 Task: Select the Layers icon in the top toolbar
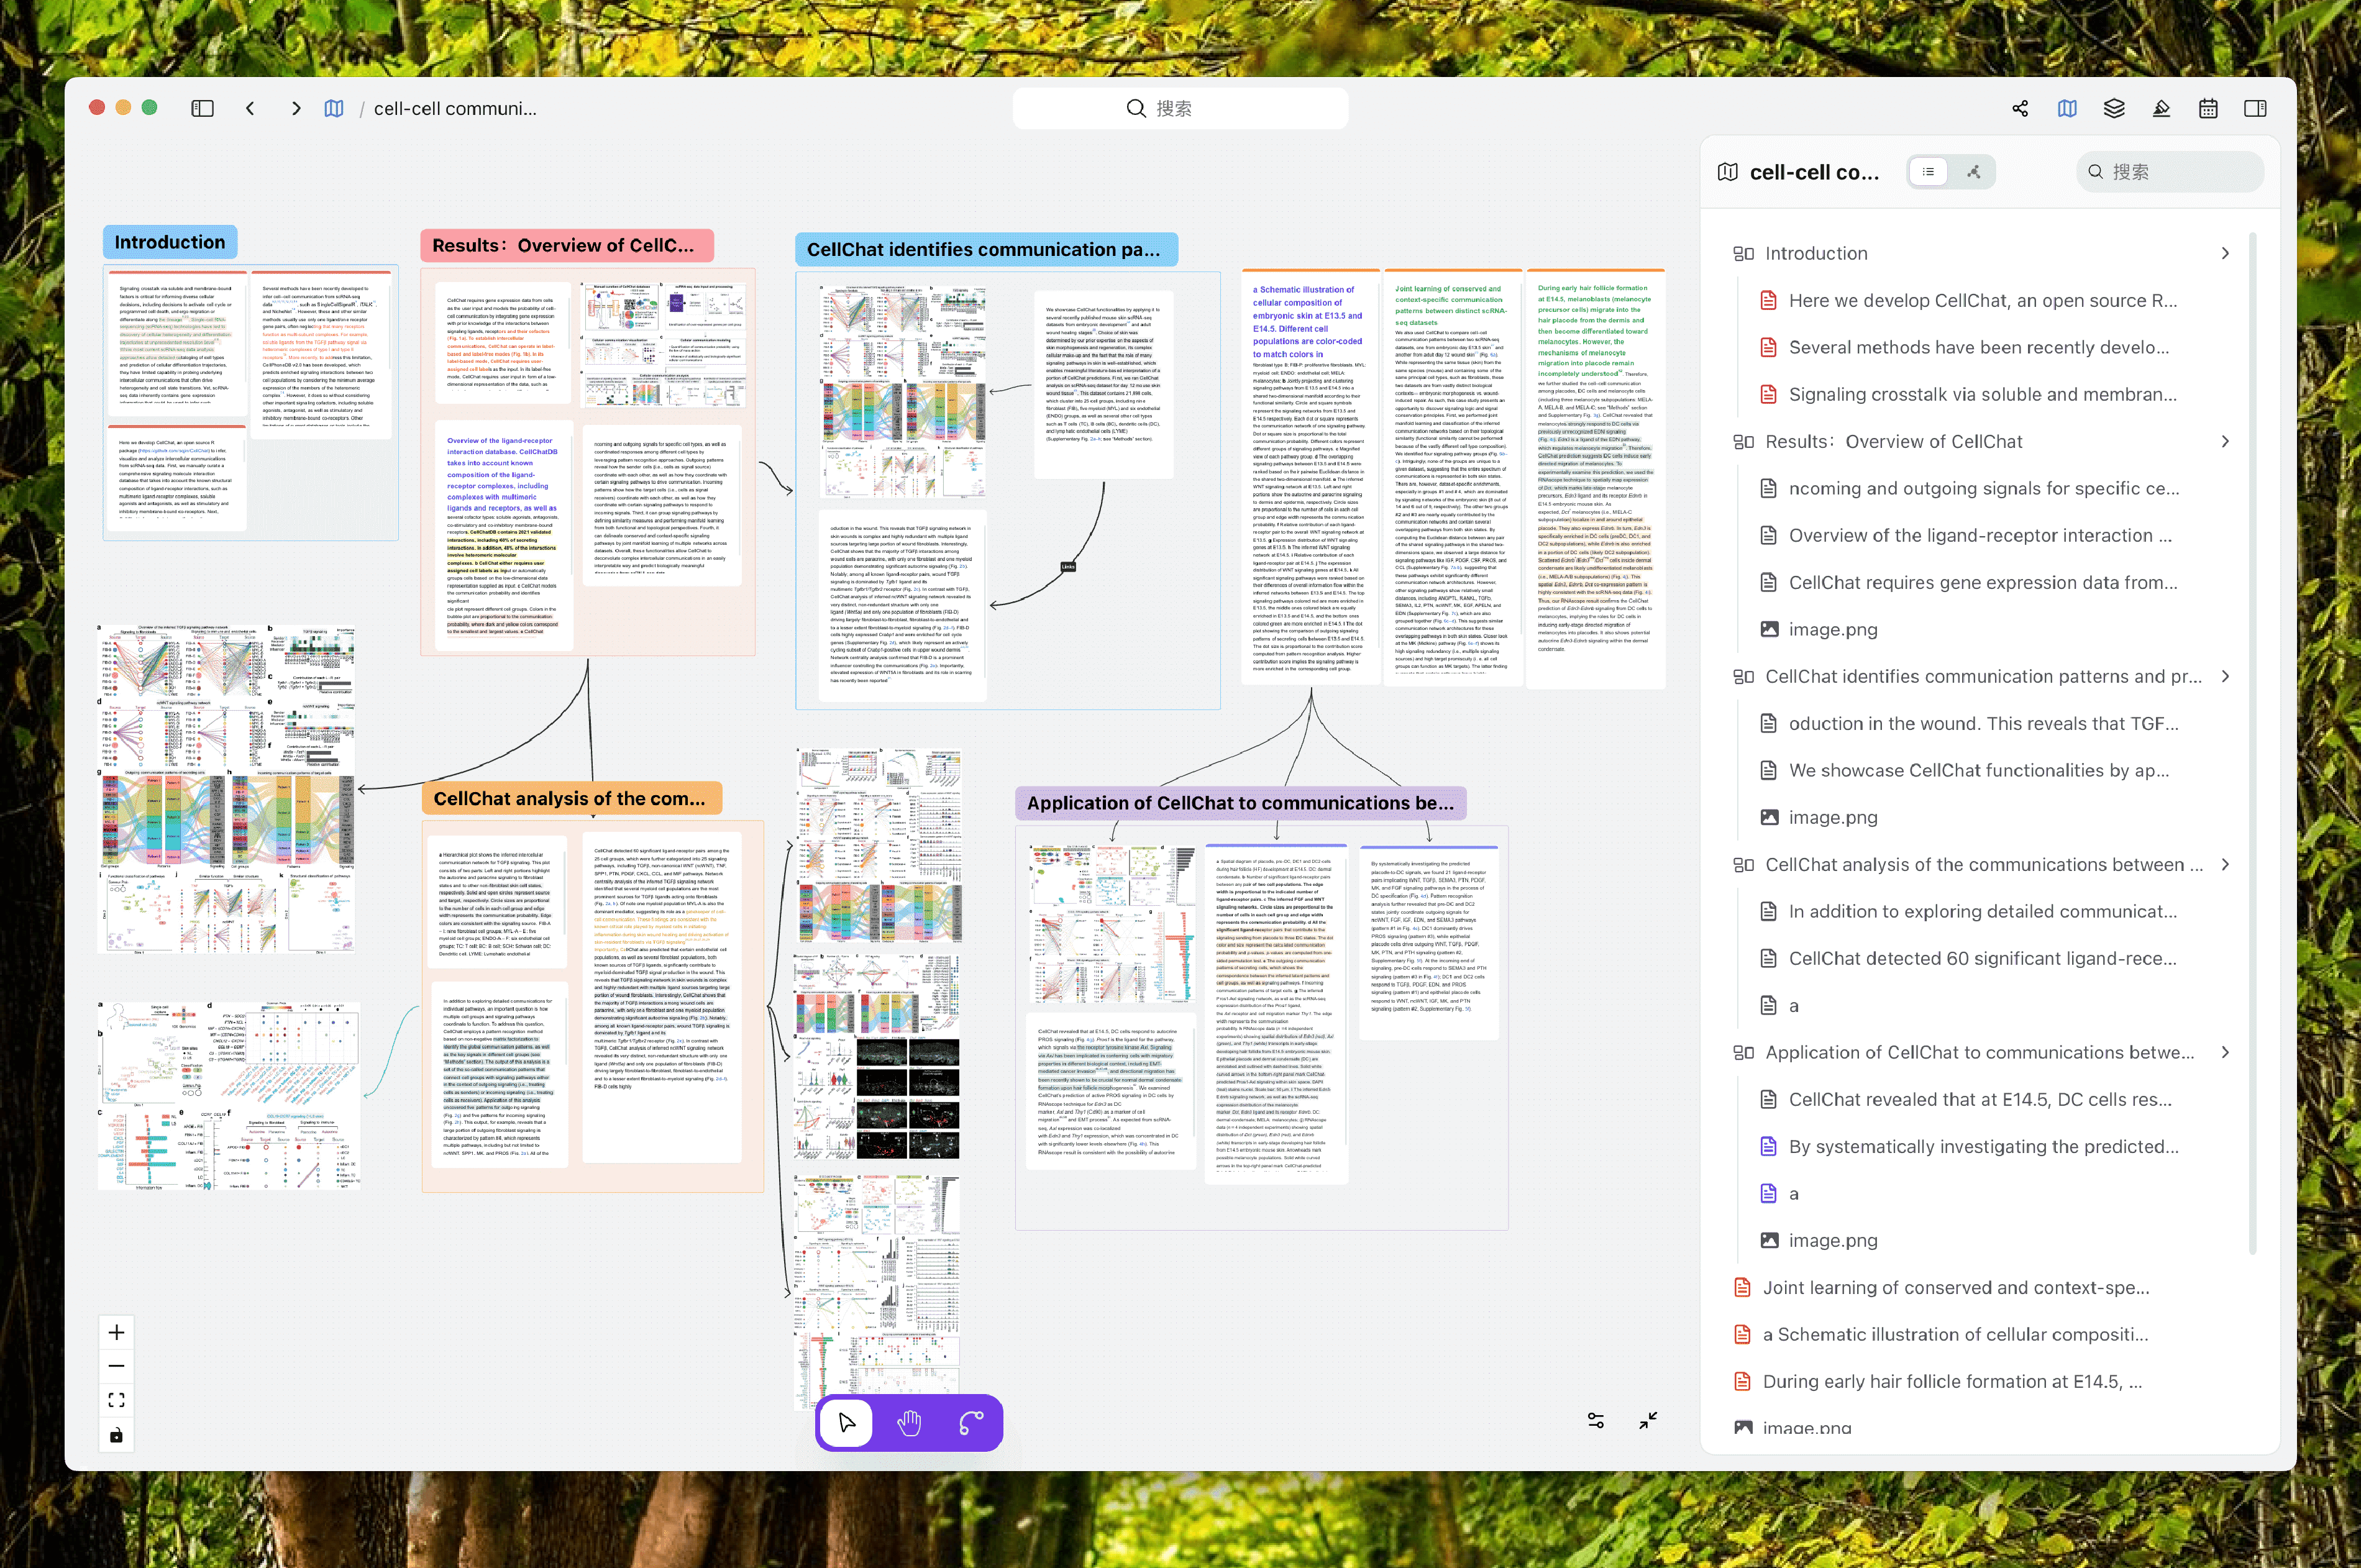tap(2114, 108)
